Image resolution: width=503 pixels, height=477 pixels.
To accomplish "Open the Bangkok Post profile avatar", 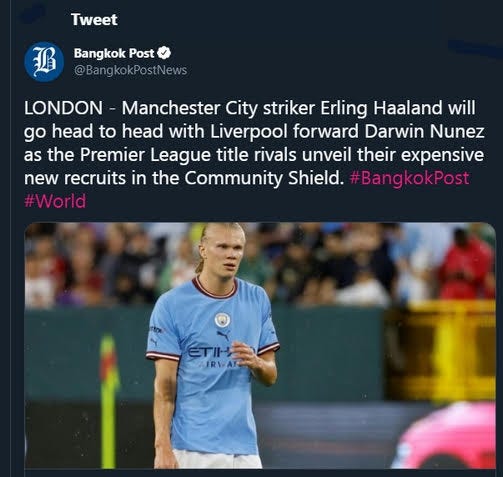I will (x=44, y=62).
